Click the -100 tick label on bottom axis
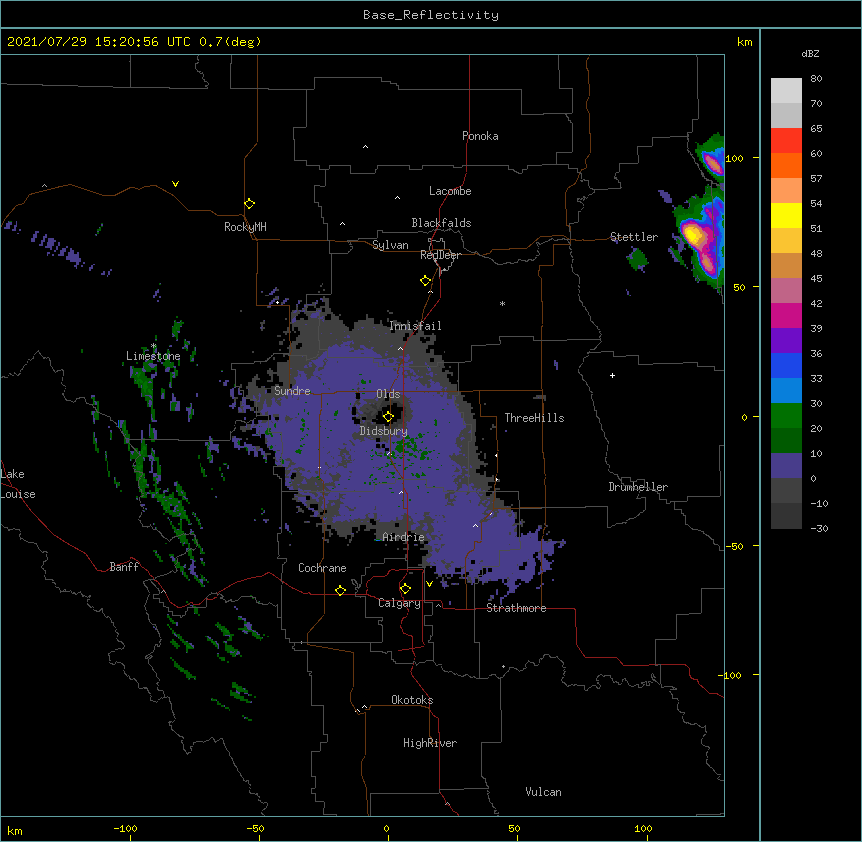 (125, 828)
